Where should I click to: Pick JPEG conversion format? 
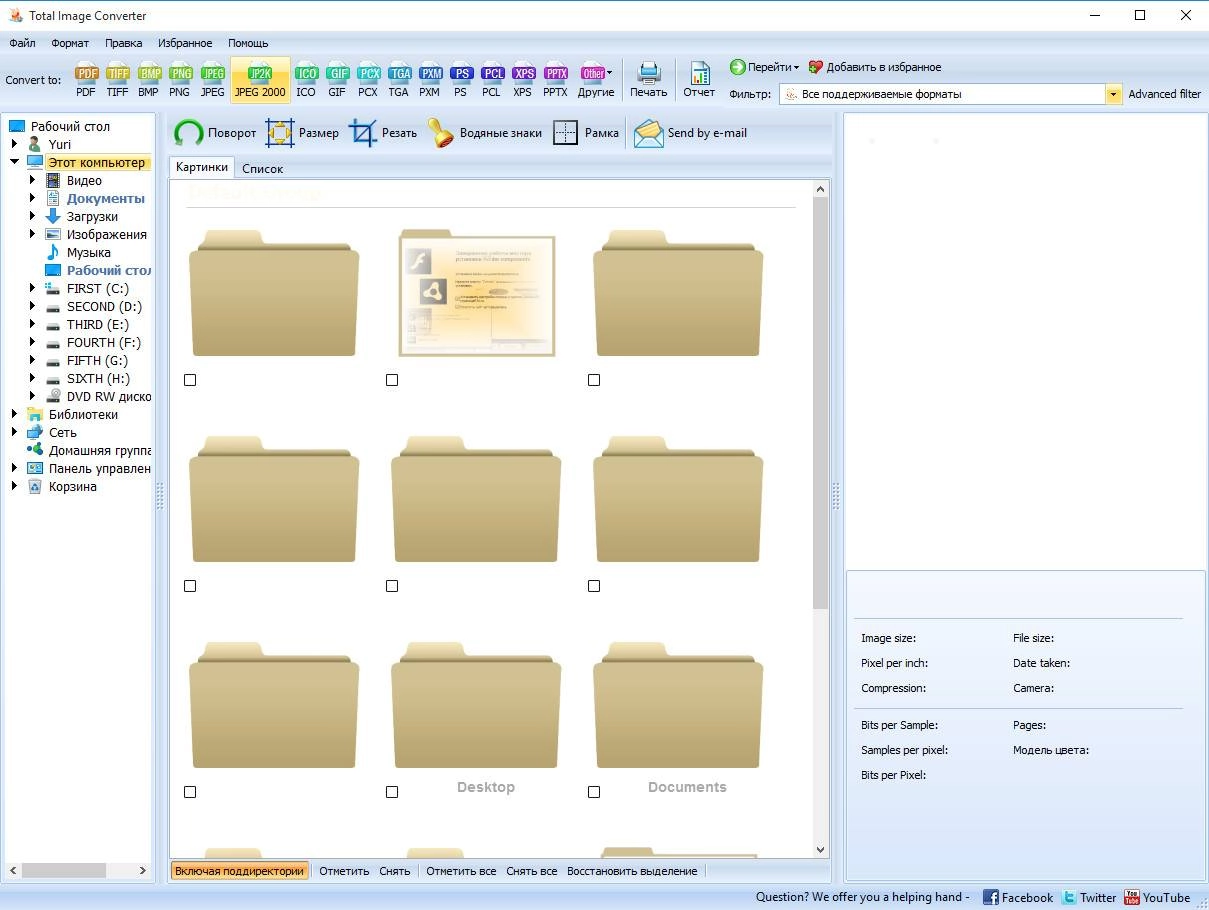213,80
